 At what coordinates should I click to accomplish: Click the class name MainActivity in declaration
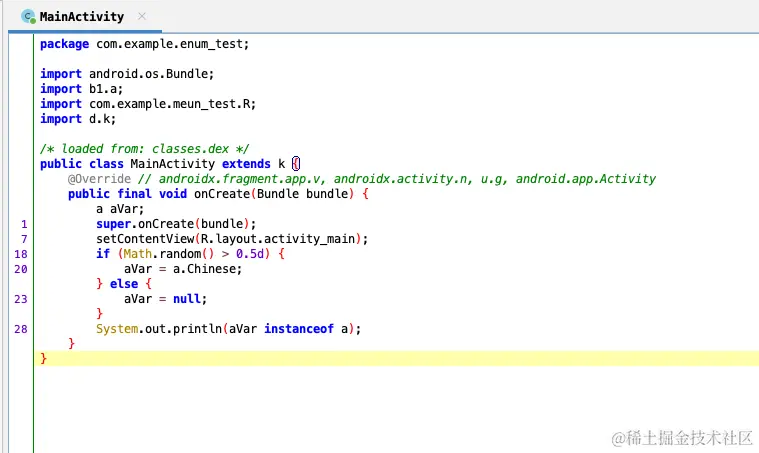(172, 164)
